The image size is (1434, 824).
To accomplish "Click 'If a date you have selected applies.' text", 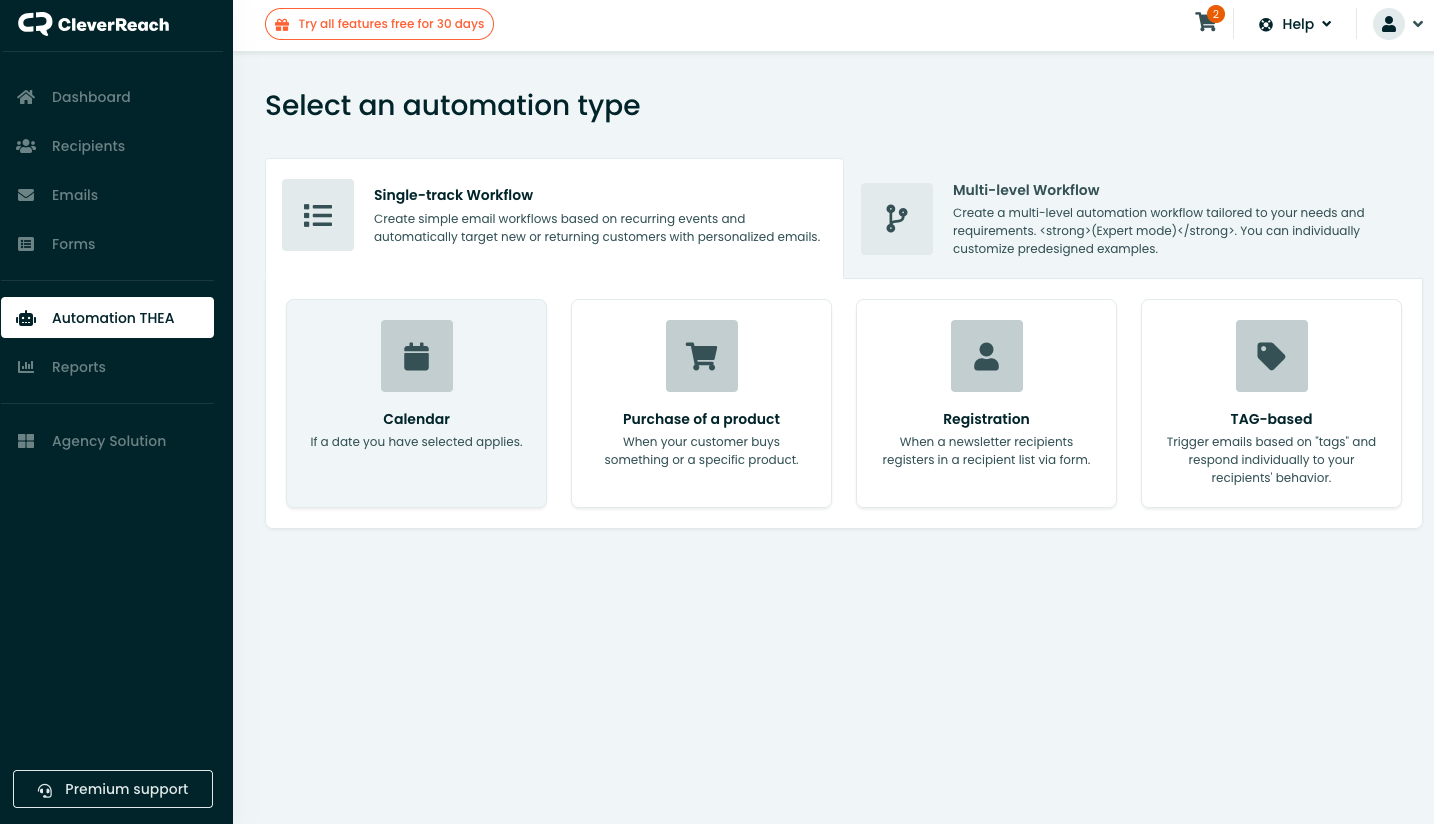I will [x=417, y=442].
